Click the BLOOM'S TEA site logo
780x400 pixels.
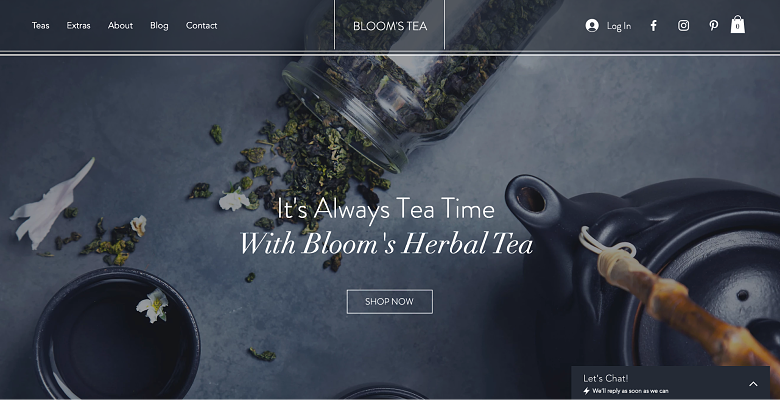coord(390,26)
